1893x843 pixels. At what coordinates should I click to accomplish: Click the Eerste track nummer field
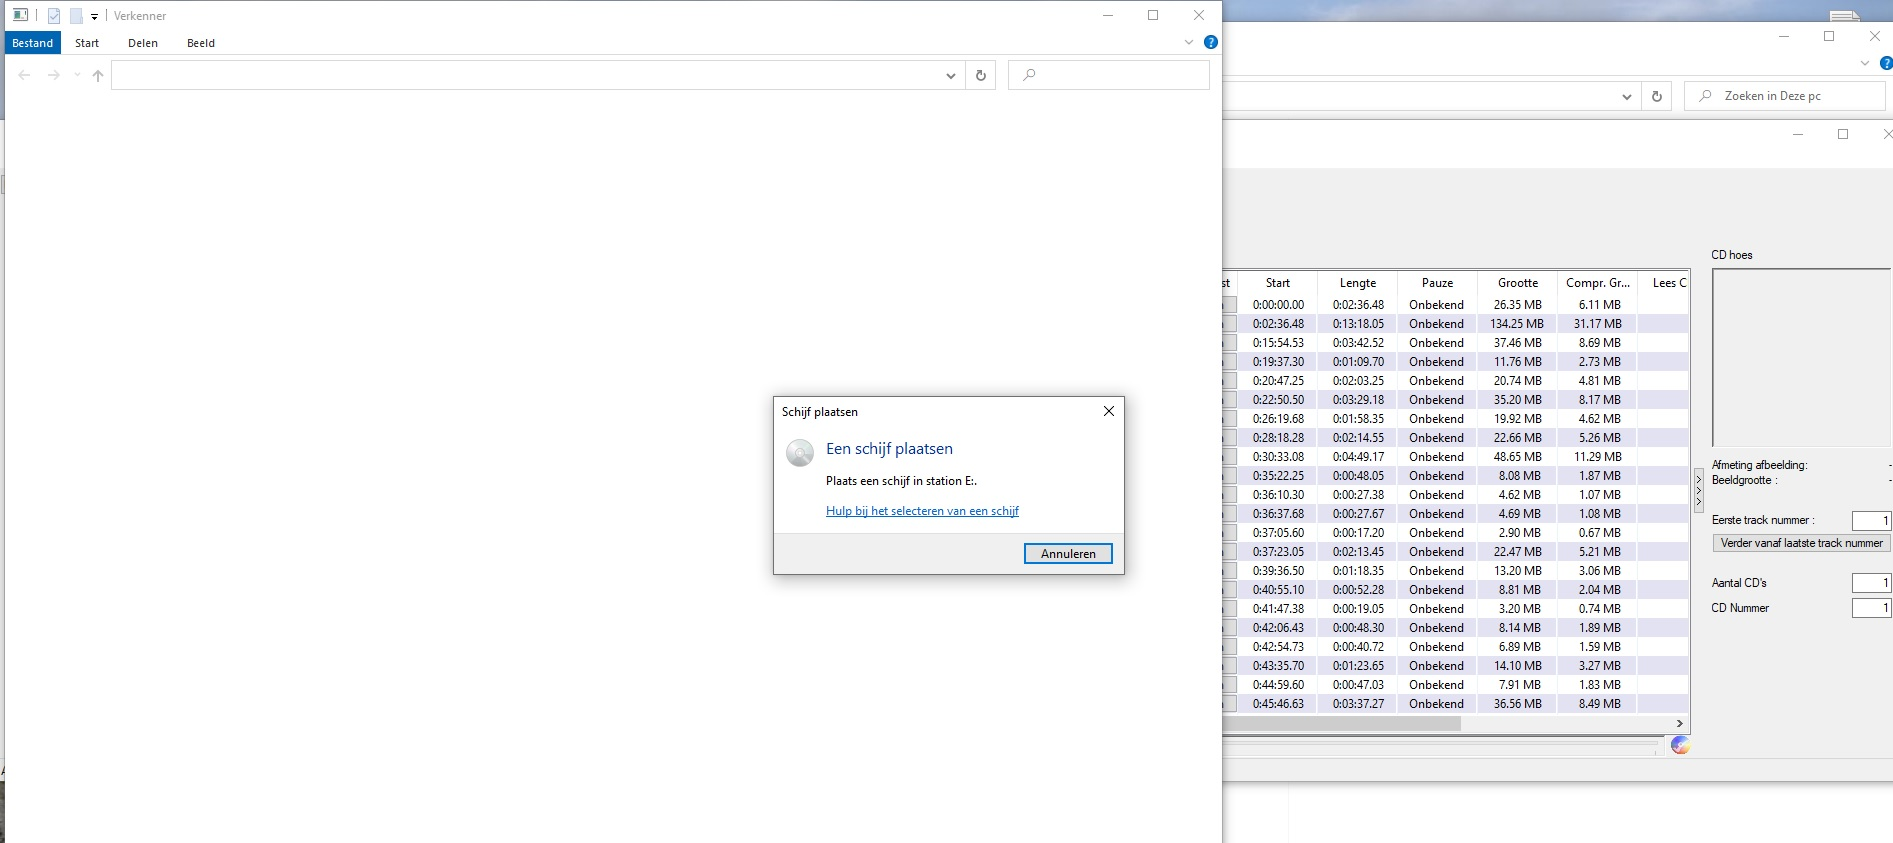tap(1871, 520)
